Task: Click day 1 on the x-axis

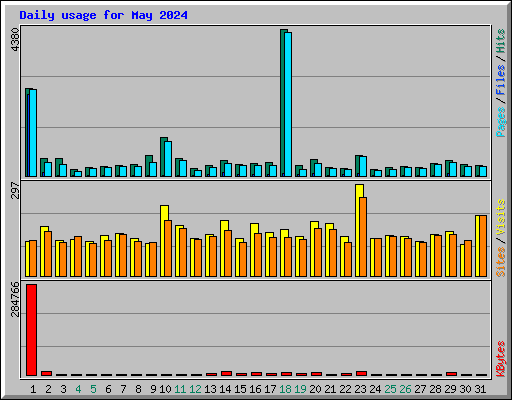Action: pos(33,389)
